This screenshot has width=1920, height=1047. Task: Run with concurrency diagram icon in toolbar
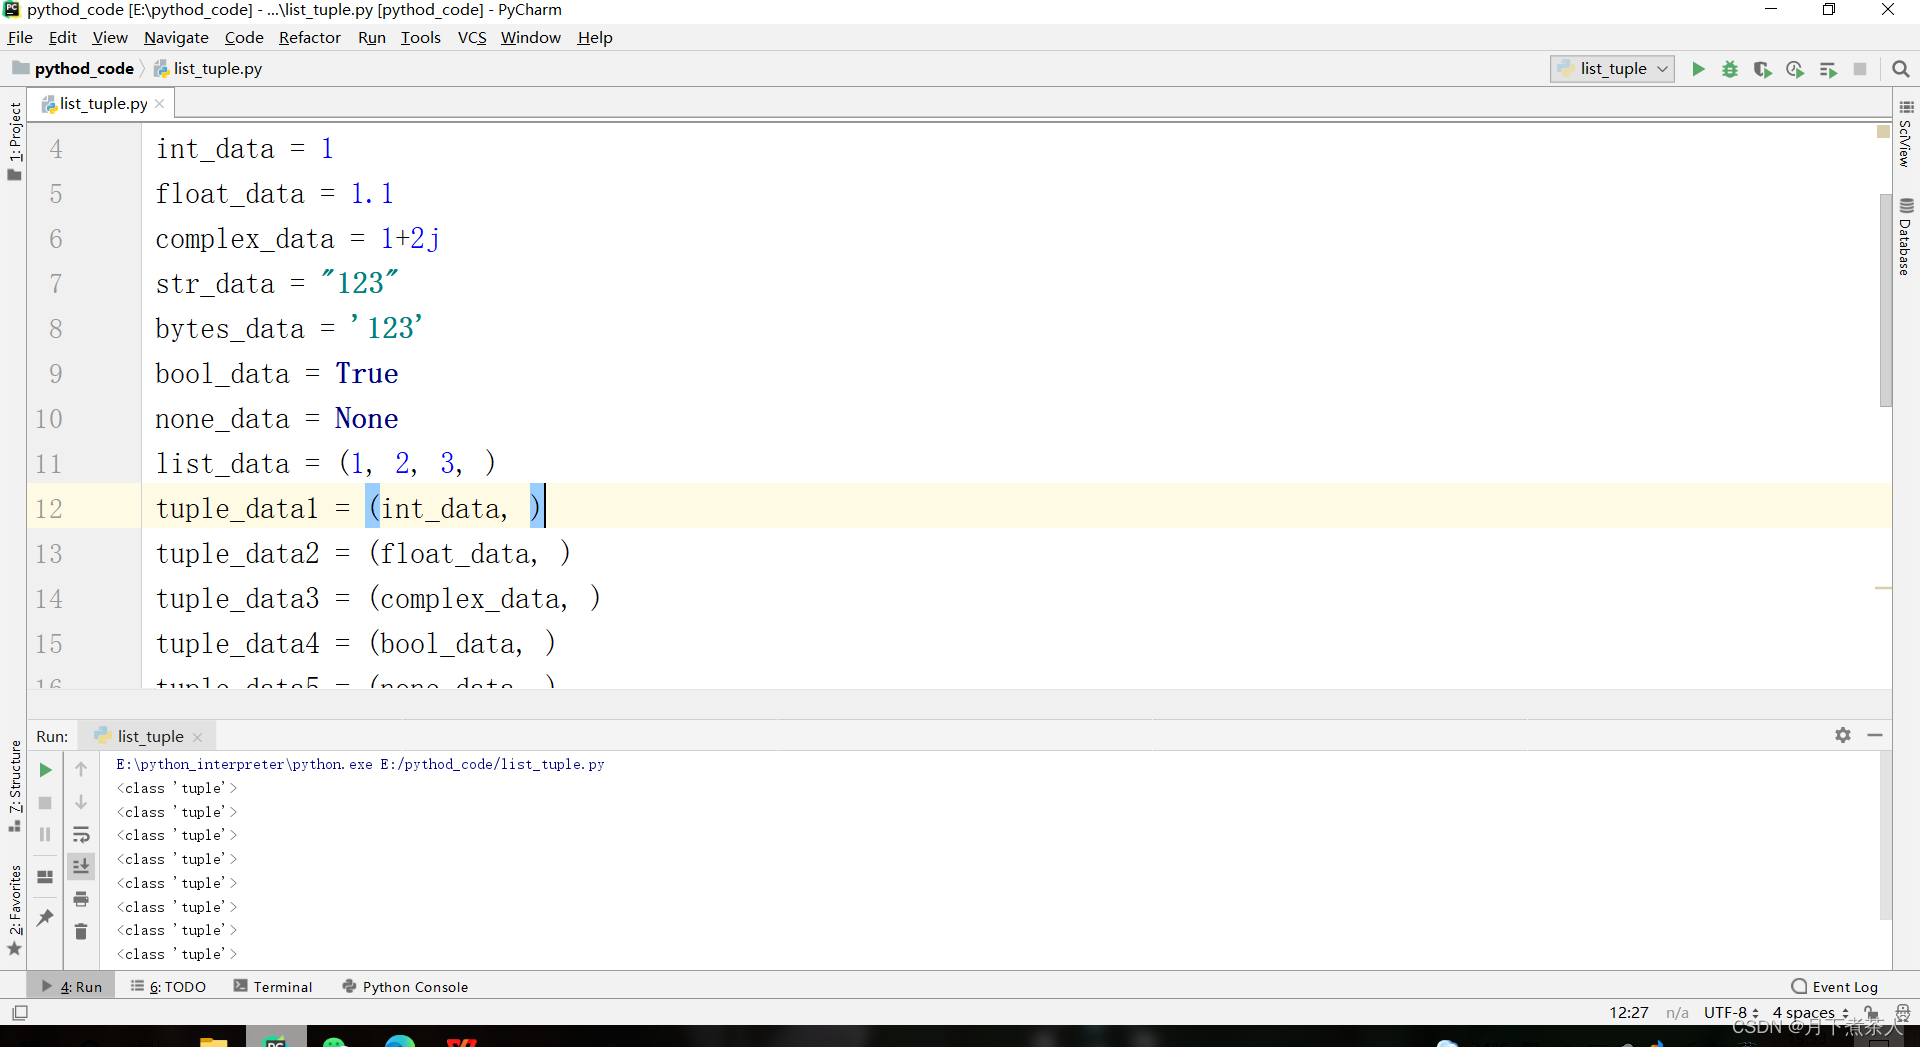(x=1828, y=69)
